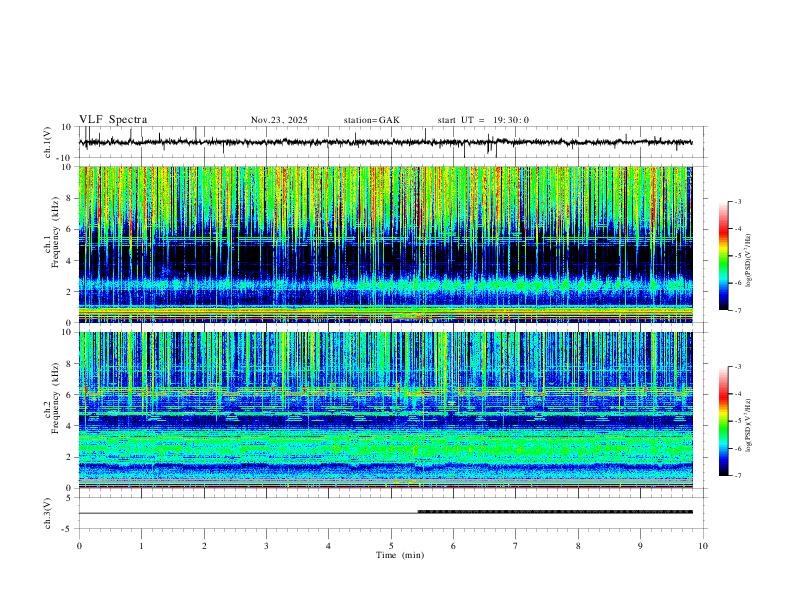Screen dimensions: 792x612
Task: Click the ch.2 spectrogram color bar
Action: point(723,421)
